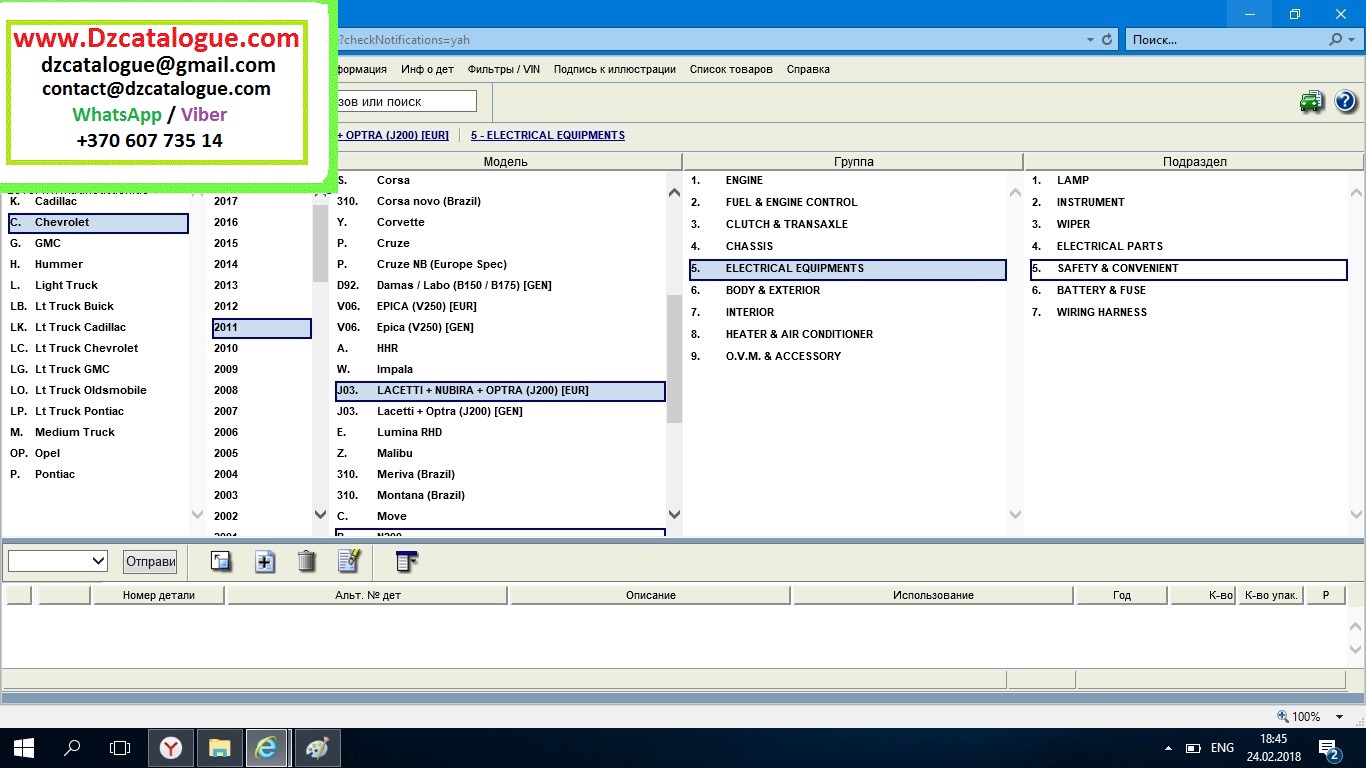Click the add item plus document icon
This screenshot has height=768, width=1366.
tap(265, 561)
